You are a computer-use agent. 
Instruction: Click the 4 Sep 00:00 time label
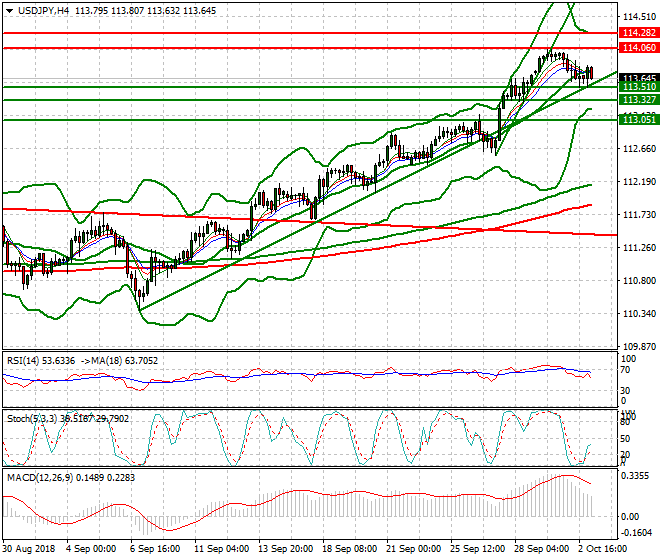click(91, 549)
